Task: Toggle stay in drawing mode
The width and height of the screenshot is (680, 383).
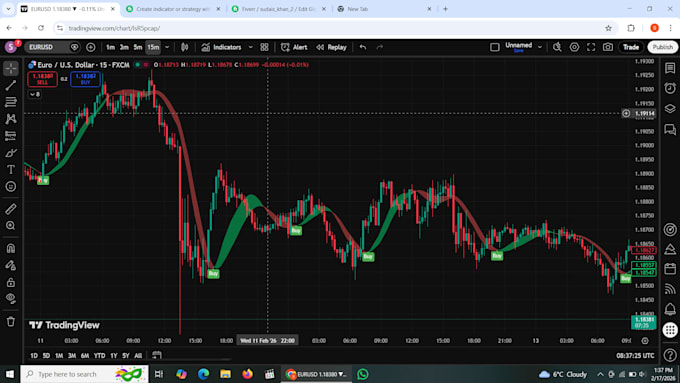Action: point(11,265)
